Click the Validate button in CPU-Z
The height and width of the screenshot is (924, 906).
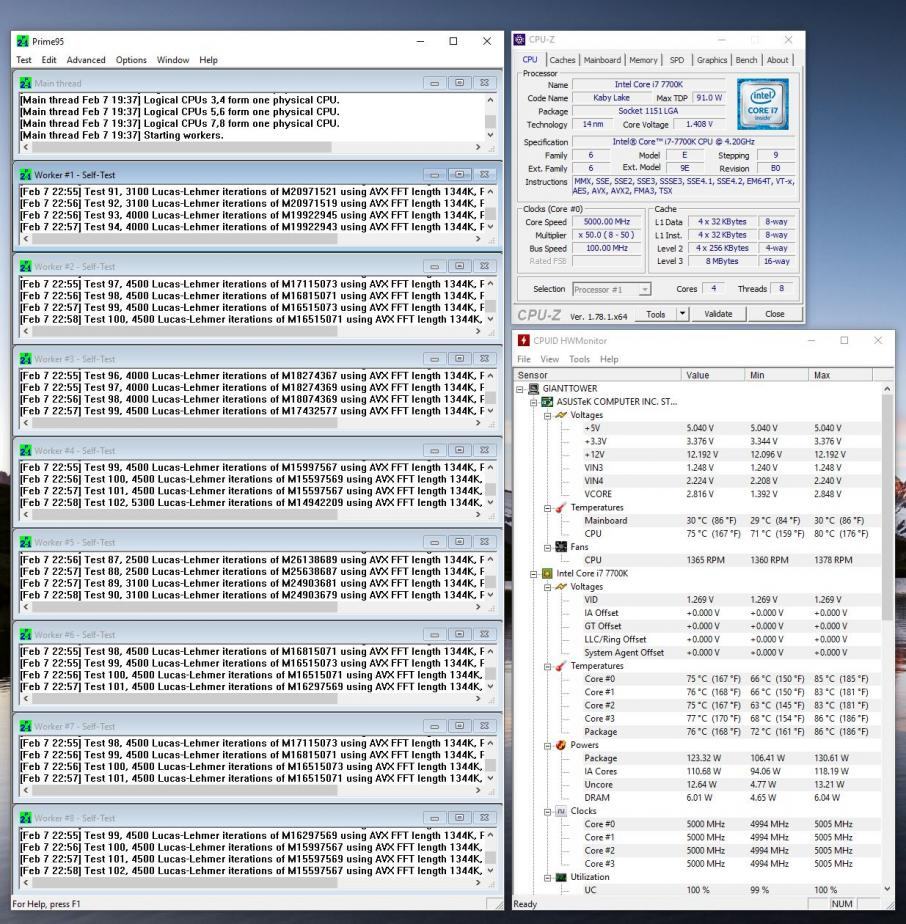tap(718, 314)
